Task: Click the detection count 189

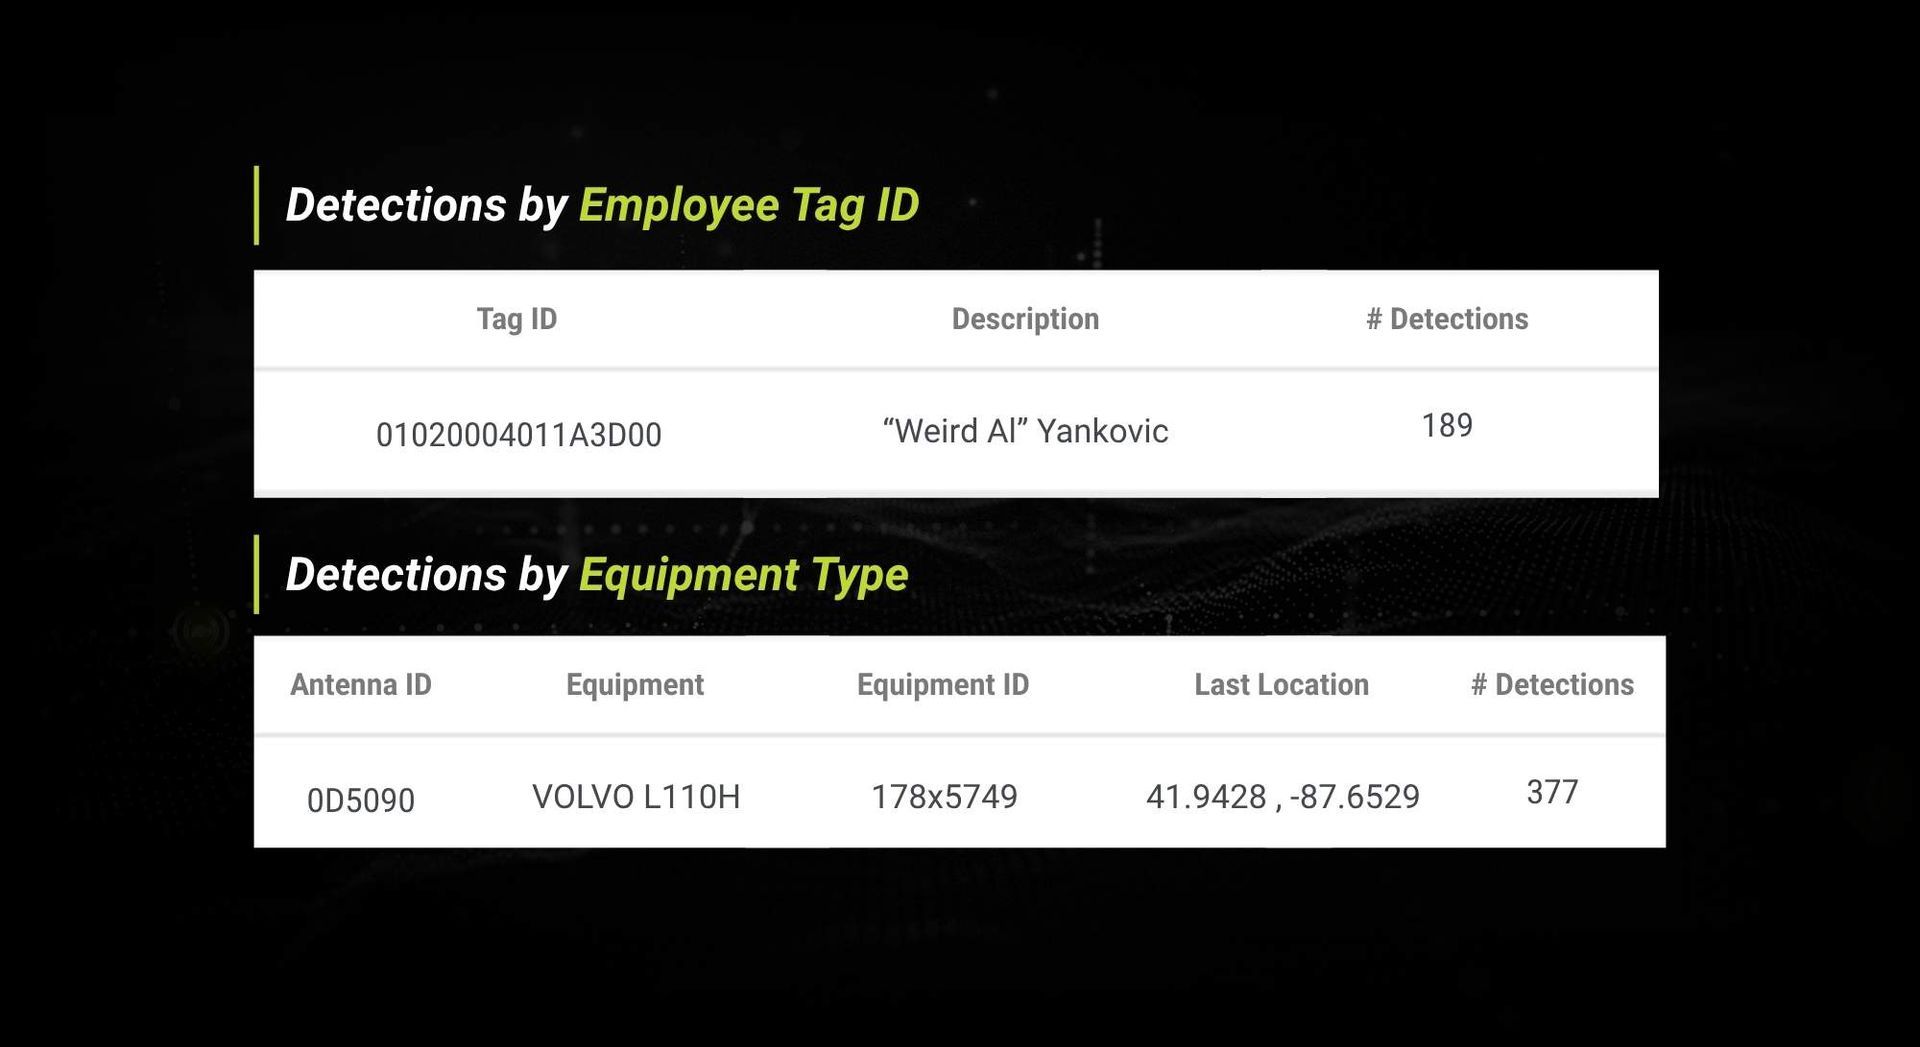Action: pyautogui.click(x=1447, y=426)
